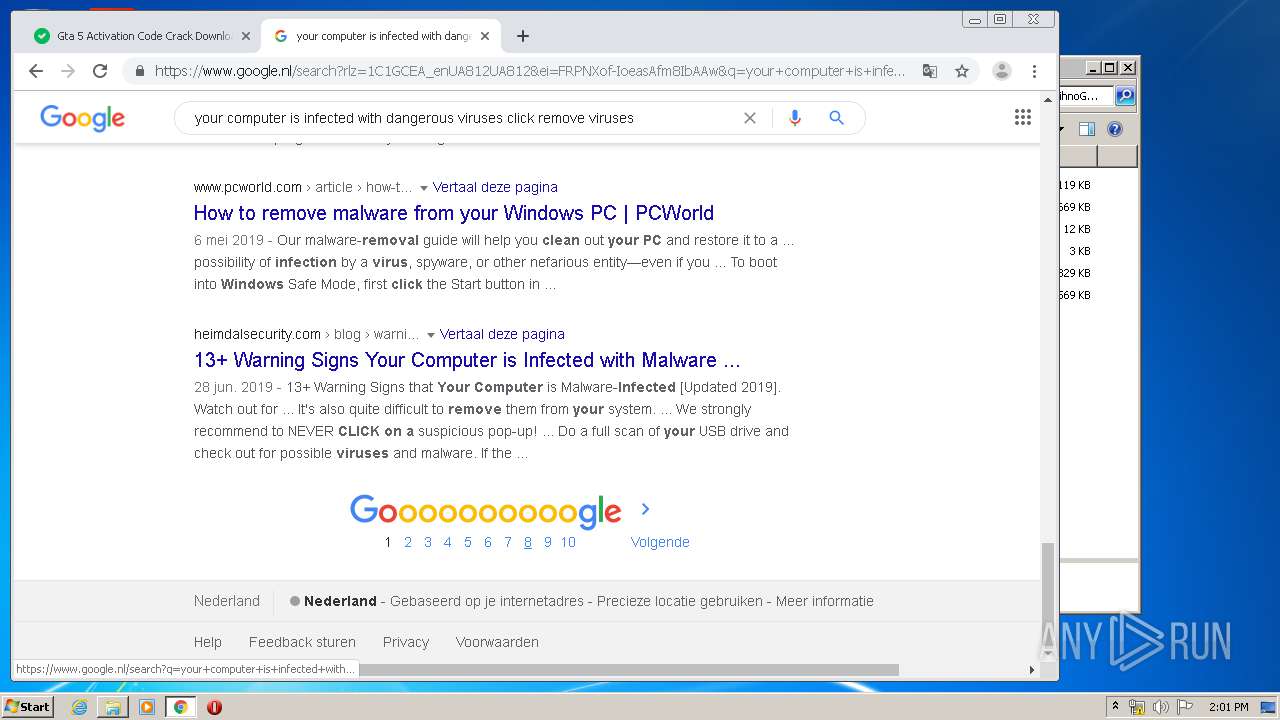The height and width of the screenshot is (720, 1280).
Task: Click the Chrome taskbar button
Action: point(180,707)
